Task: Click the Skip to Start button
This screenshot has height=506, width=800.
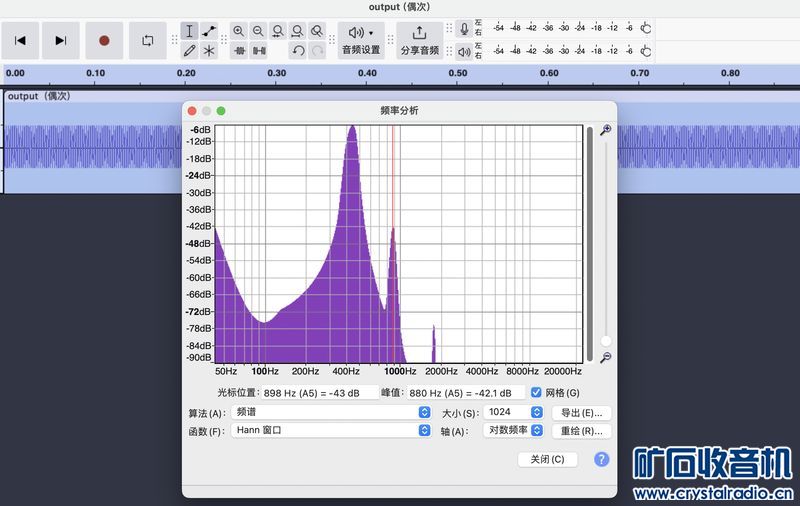Action: [20, 40]
